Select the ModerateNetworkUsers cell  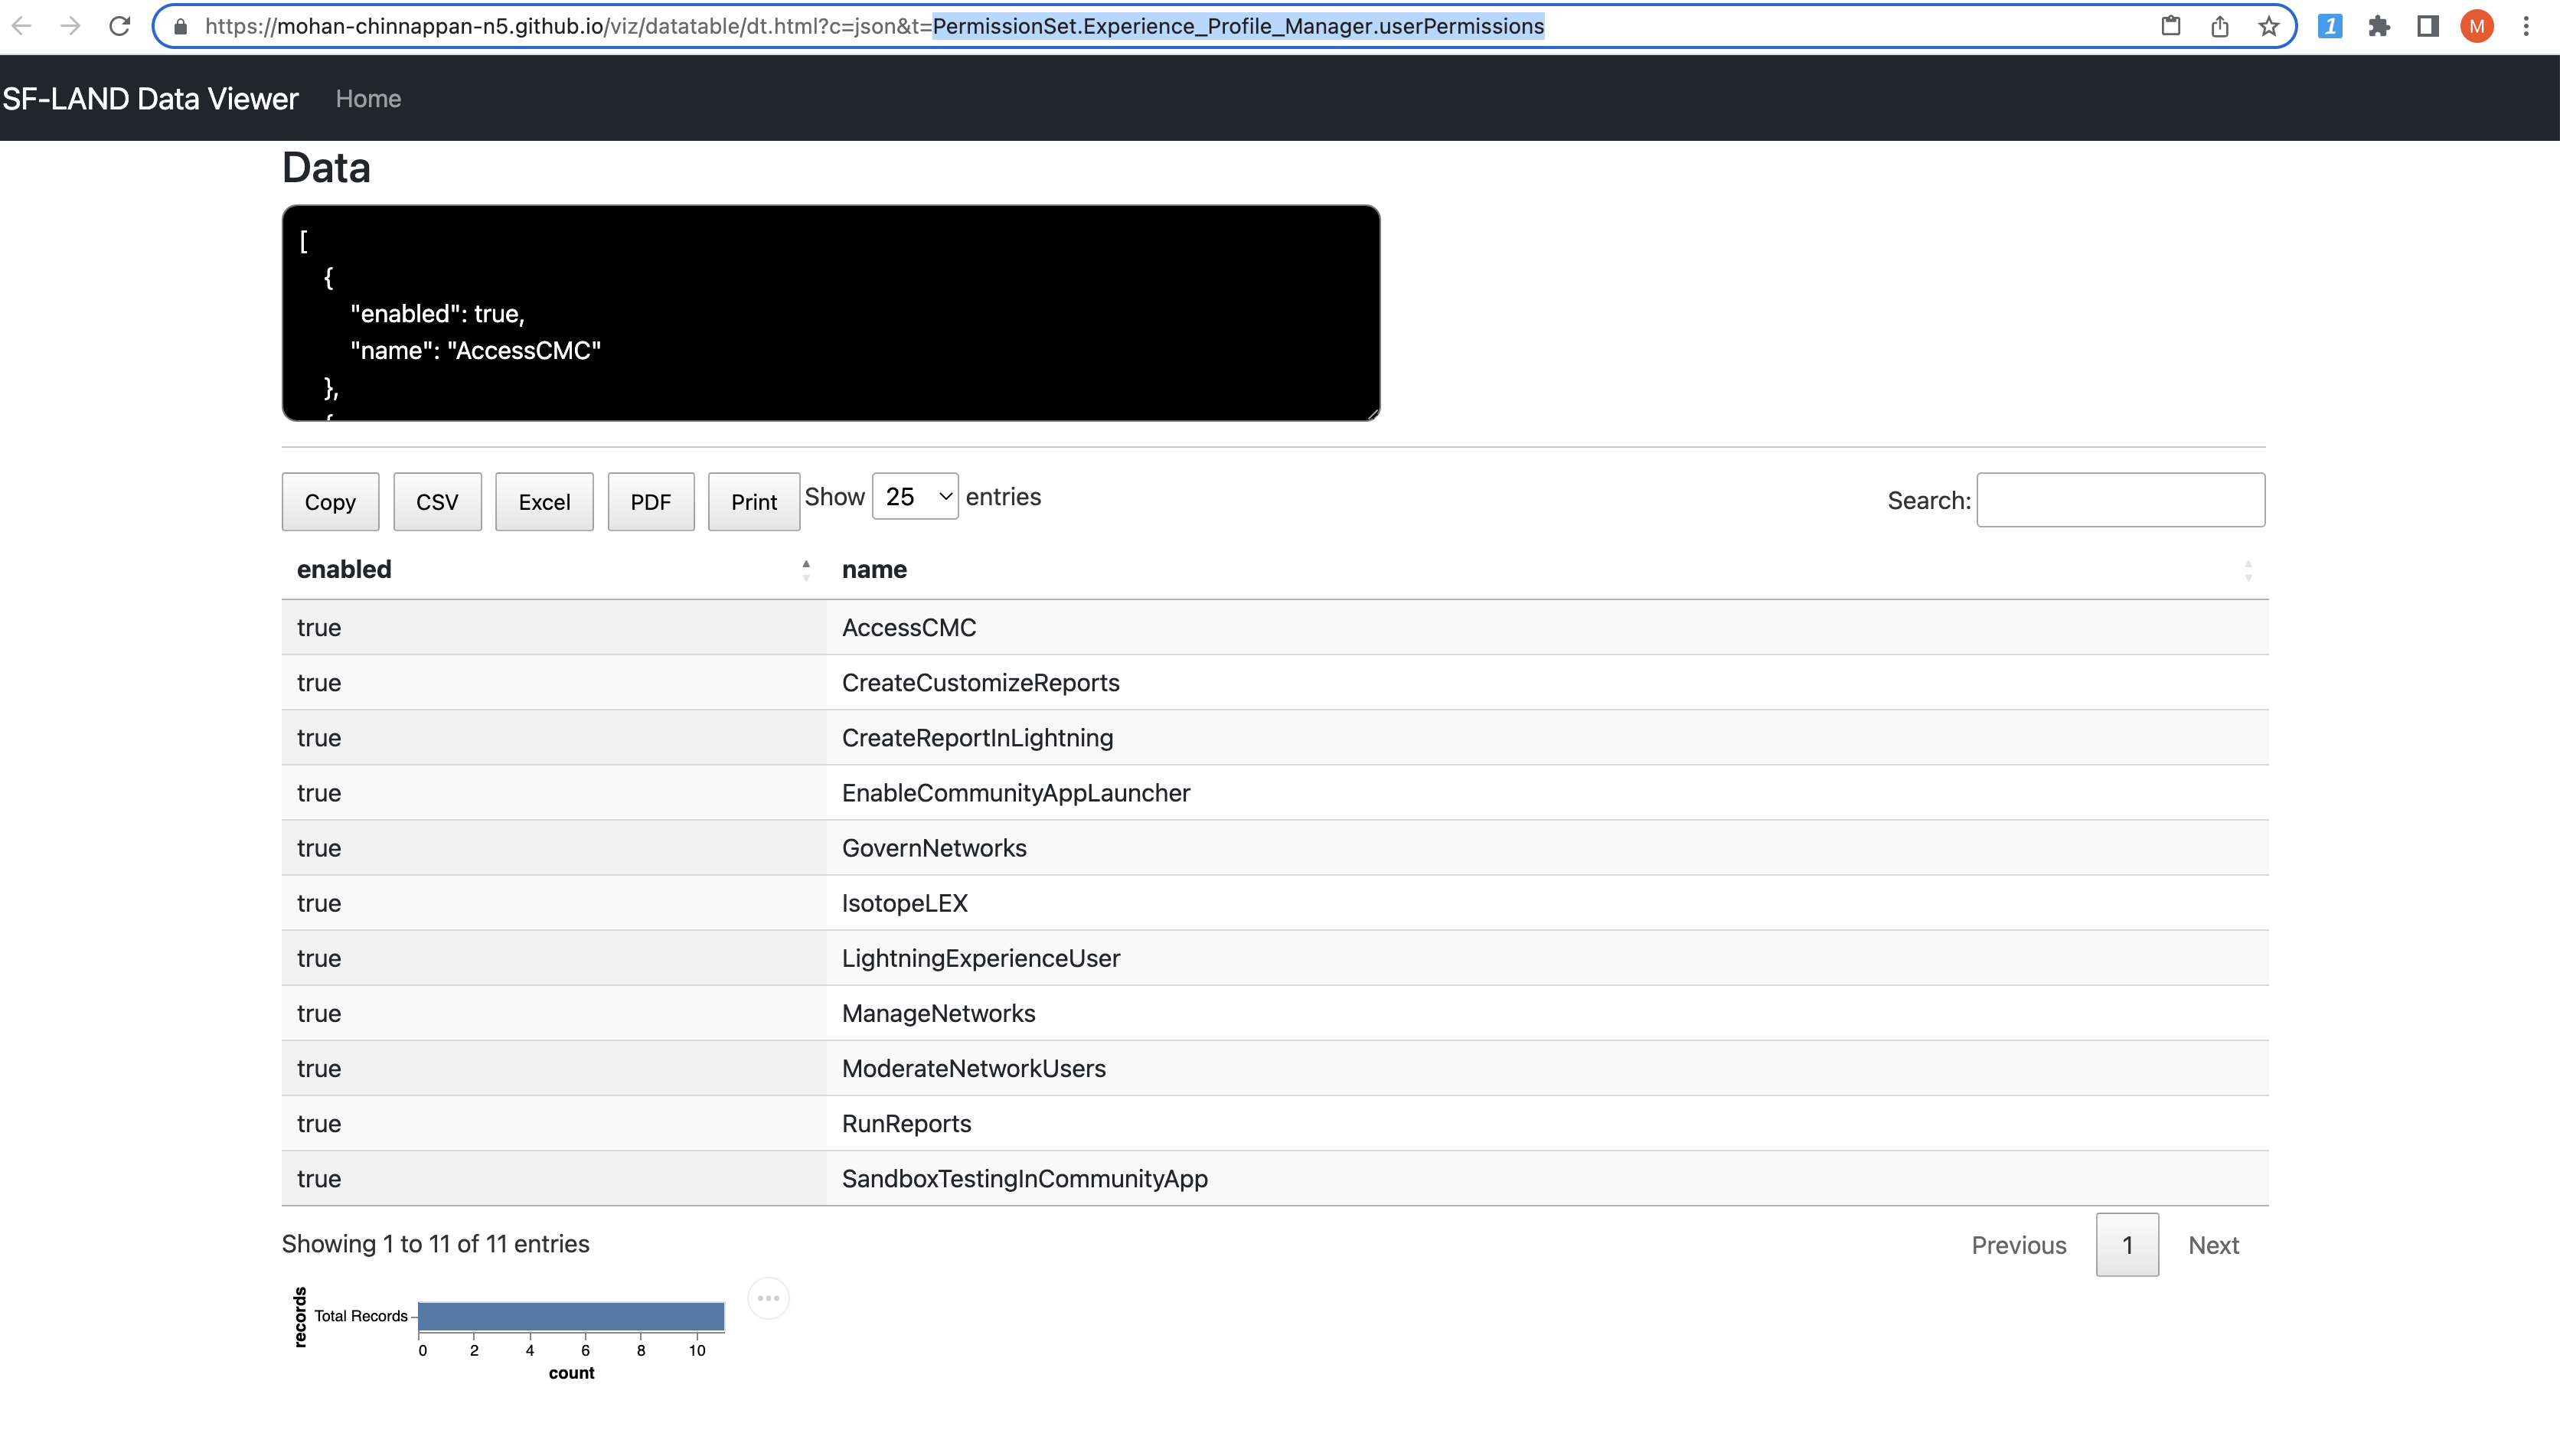[1547, 1067]
